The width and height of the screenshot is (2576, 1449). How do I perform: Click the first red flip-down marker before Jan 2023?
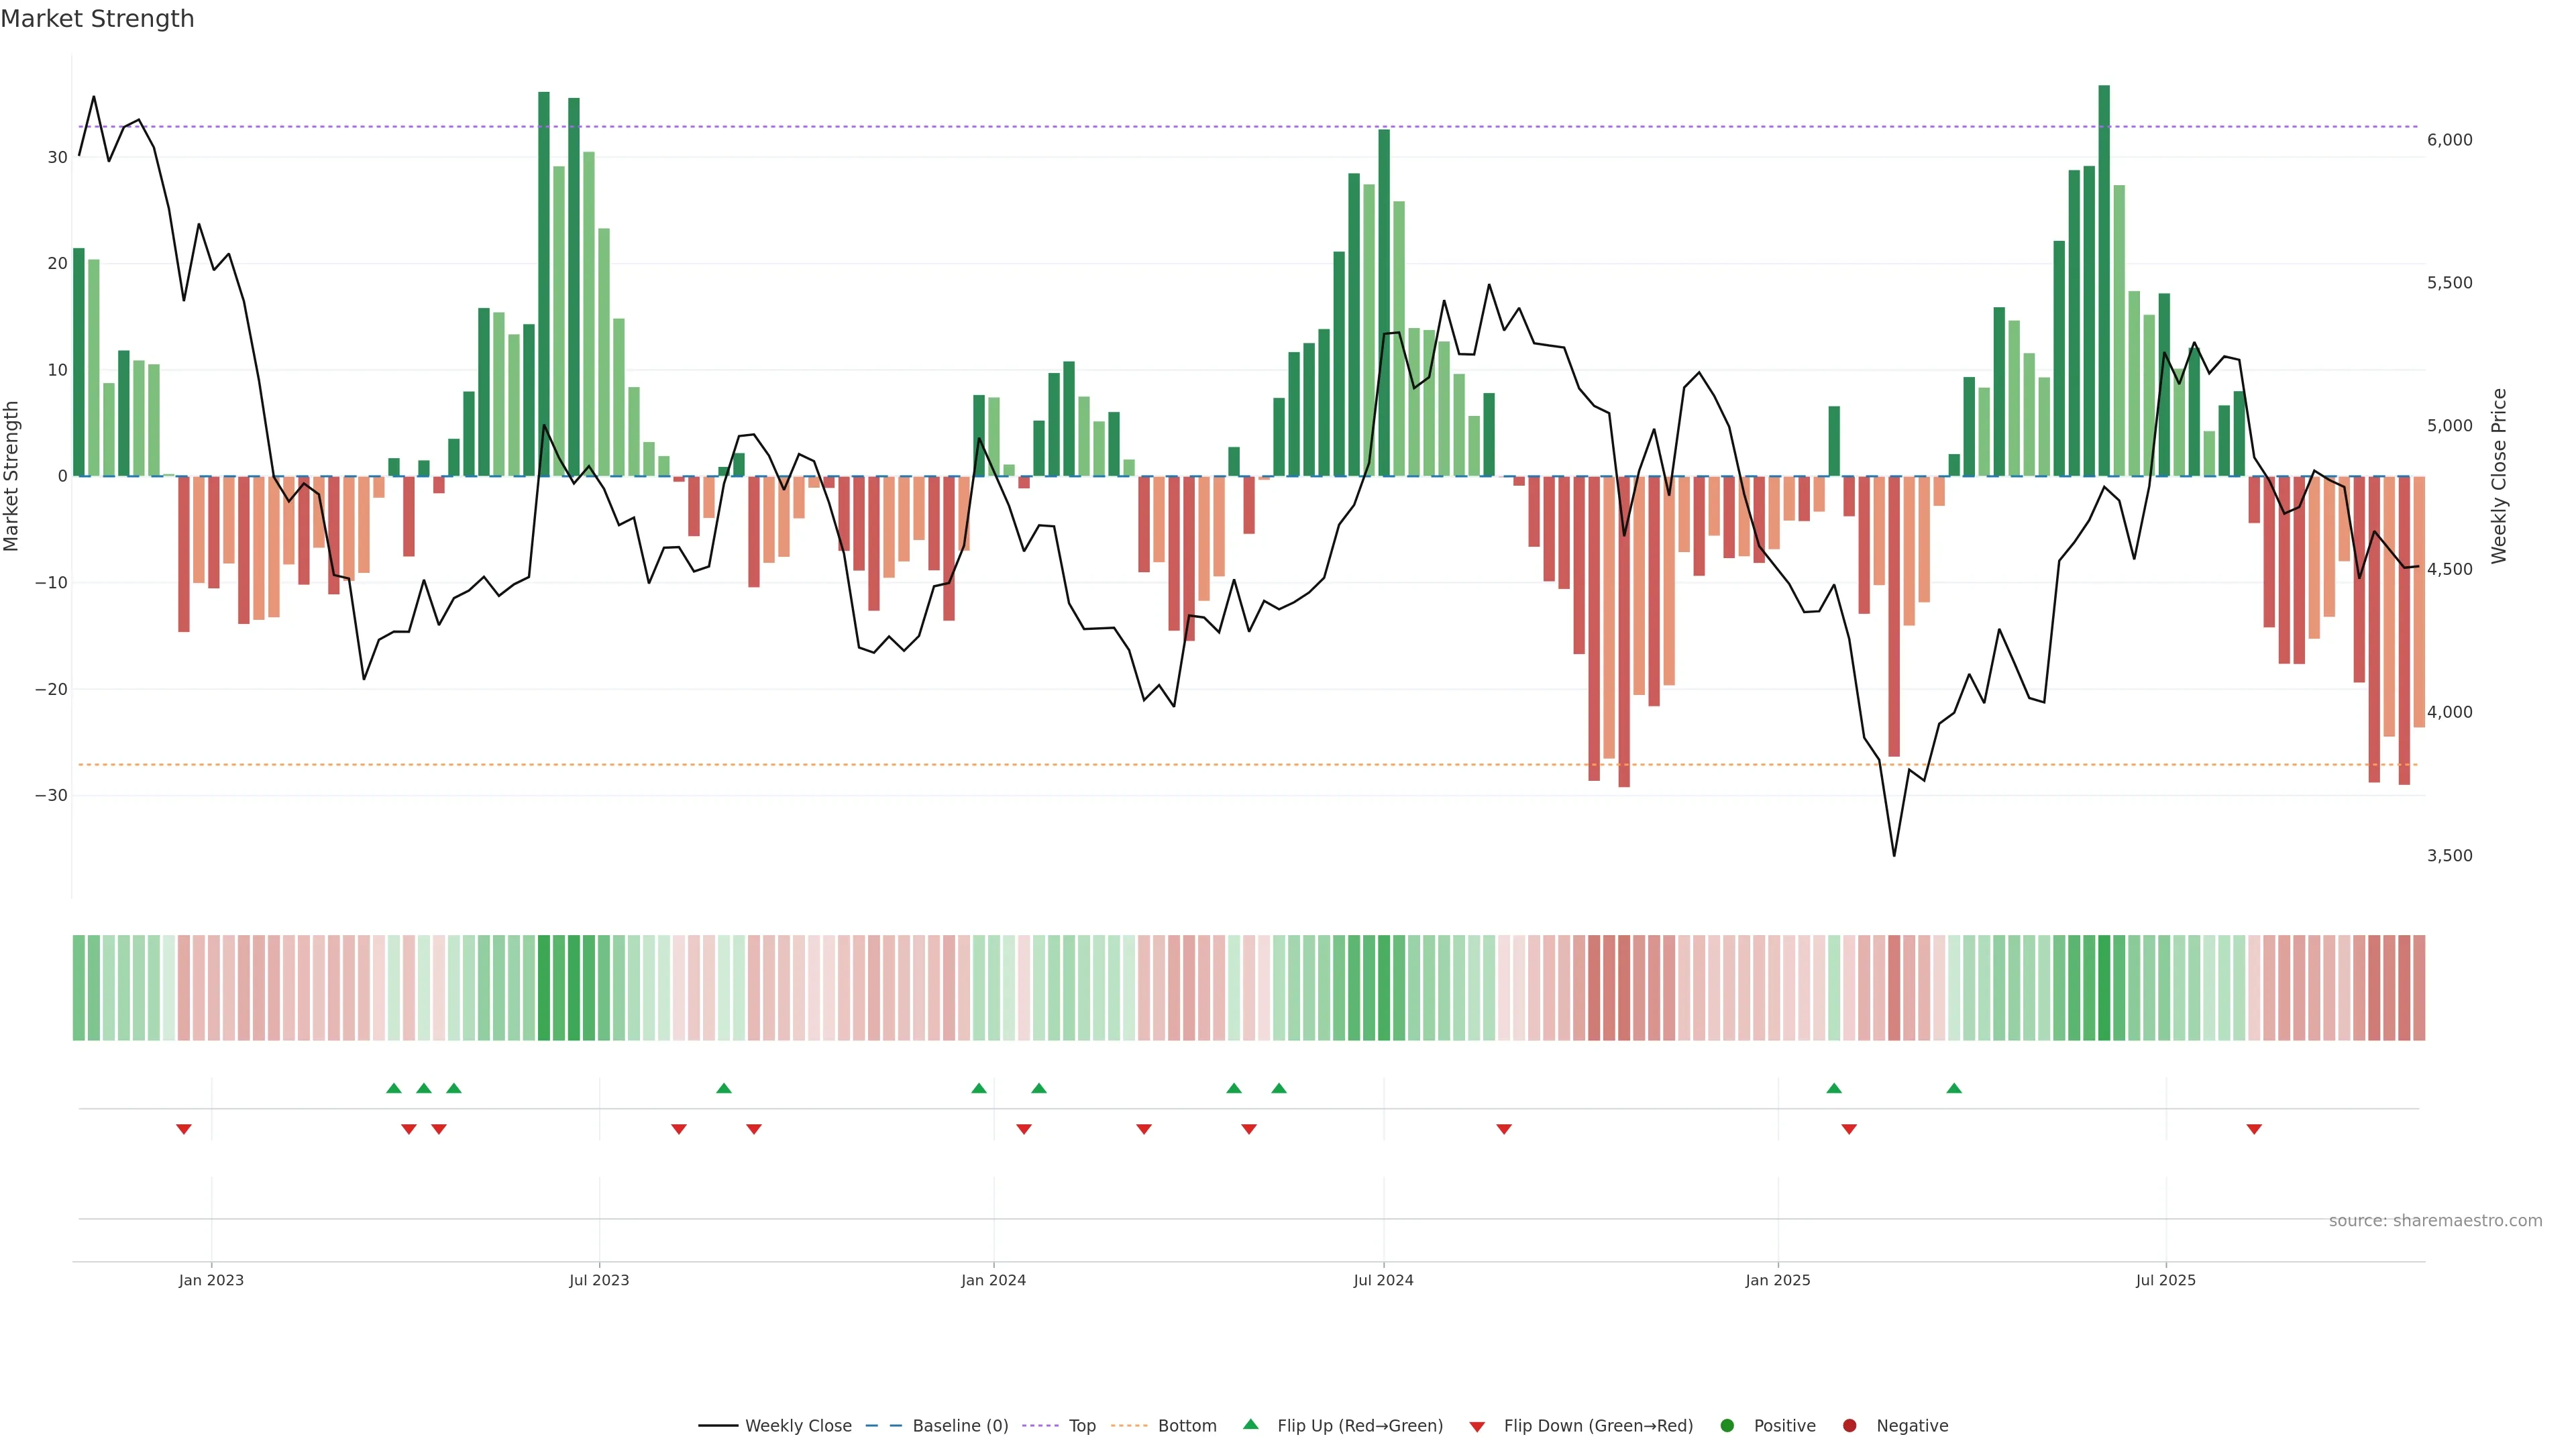click(x=184, y=1129)
